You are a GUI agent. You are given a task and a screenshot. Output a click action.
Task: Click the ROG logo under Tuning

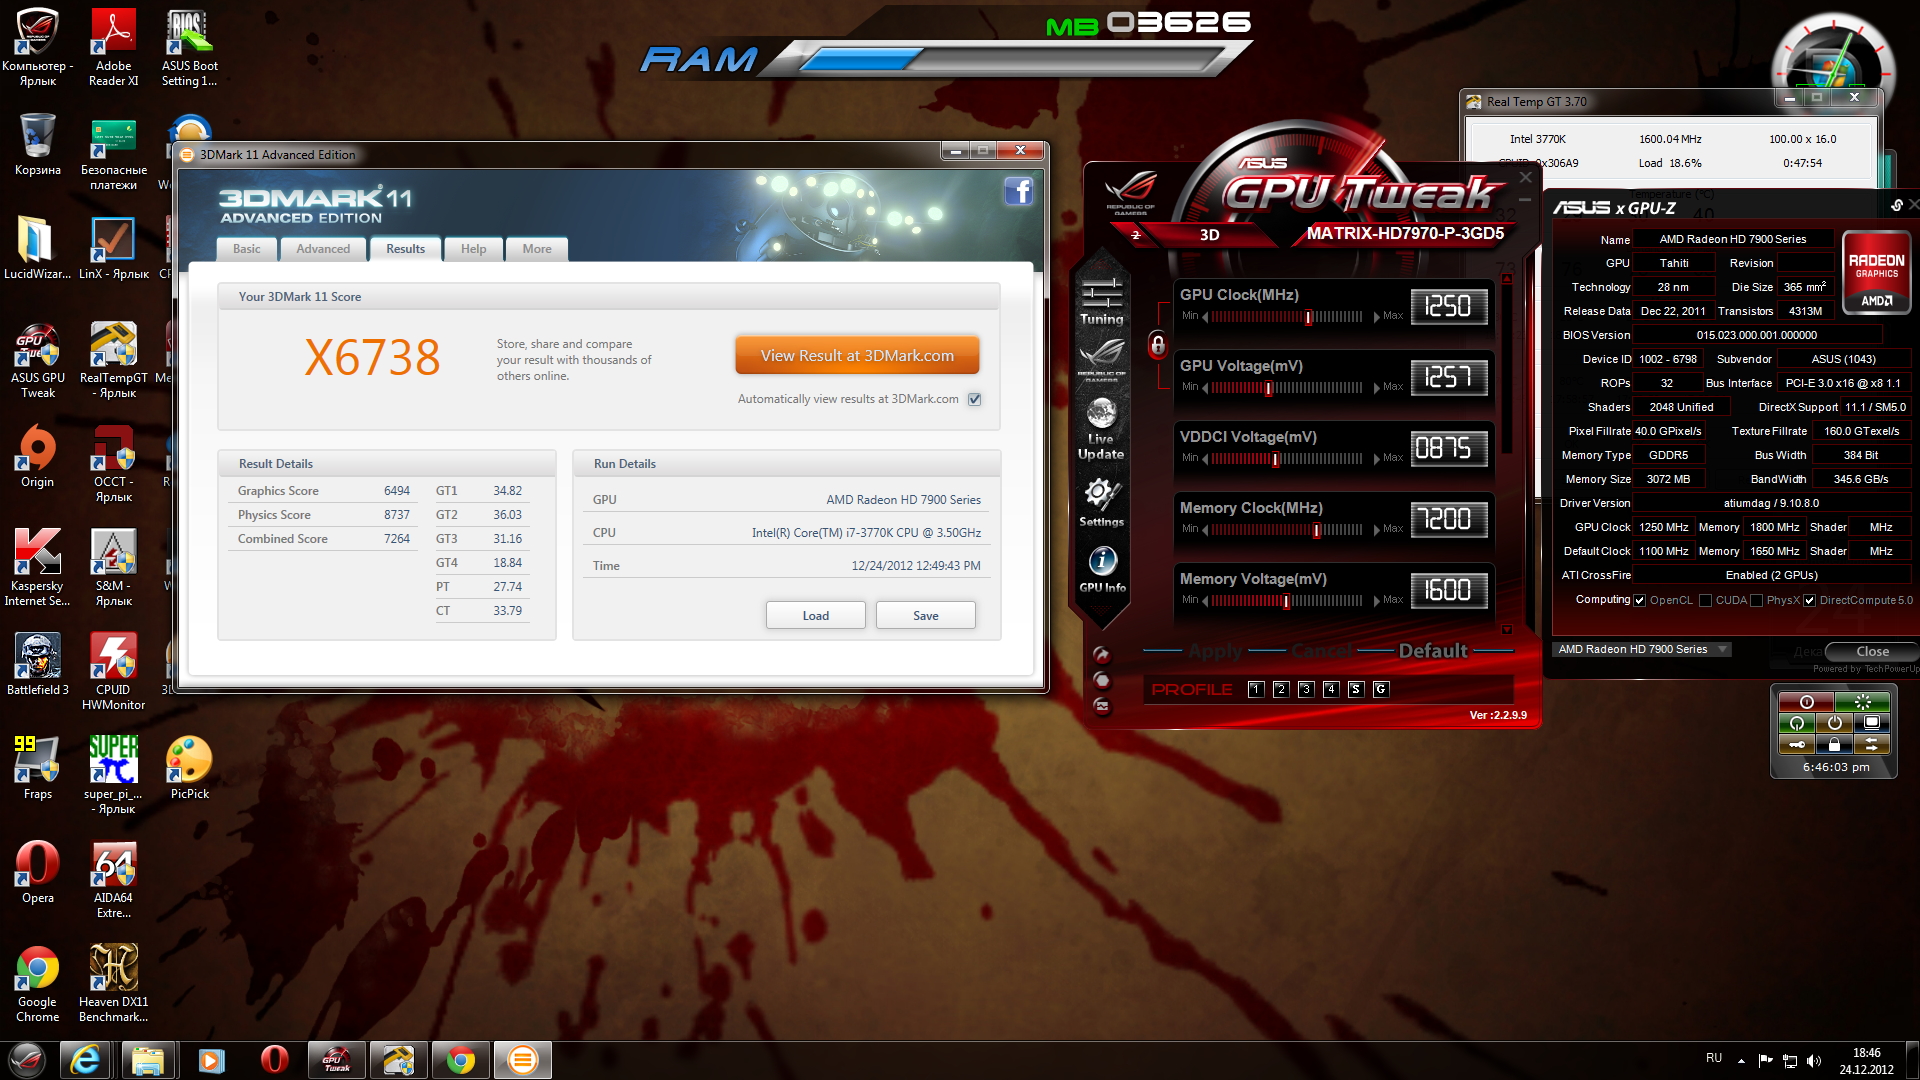coord(1101,359)
